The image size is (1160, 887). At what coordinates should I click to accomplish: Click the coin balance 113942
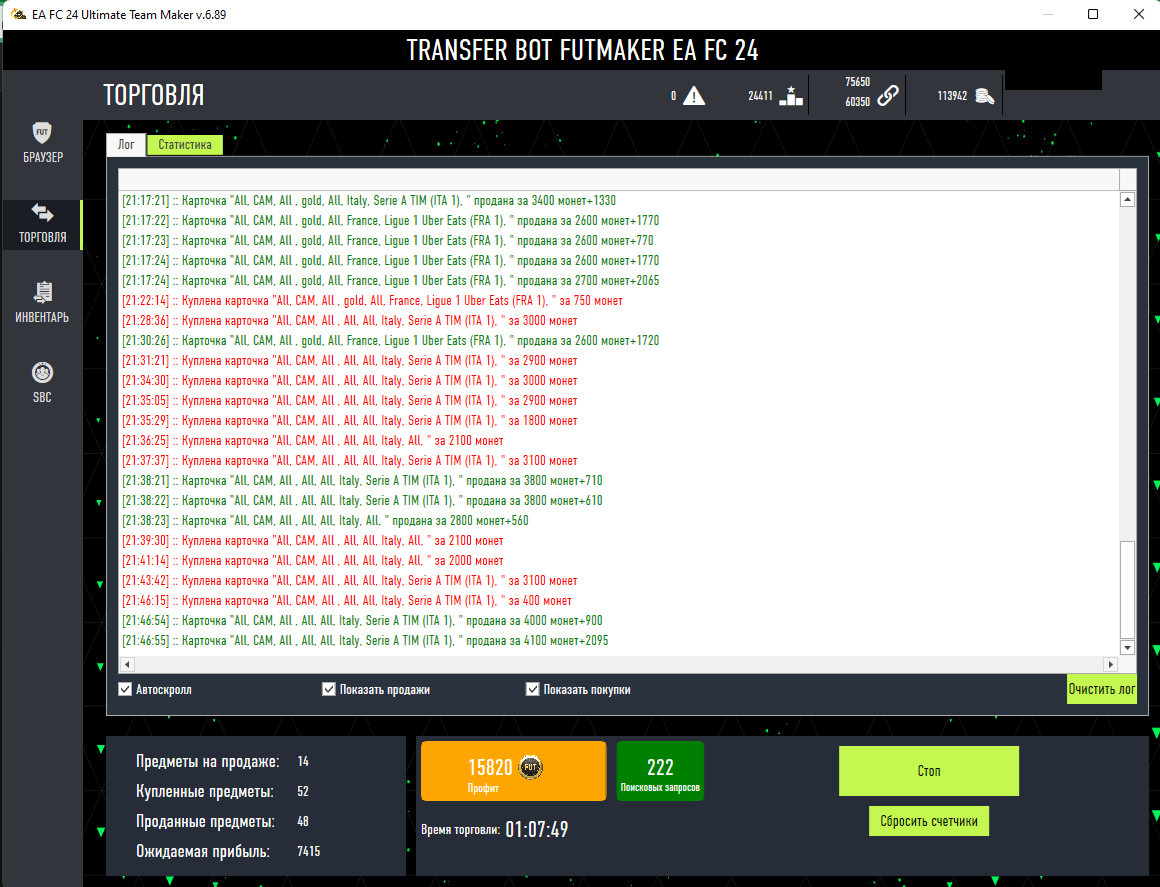pos(952,96)
